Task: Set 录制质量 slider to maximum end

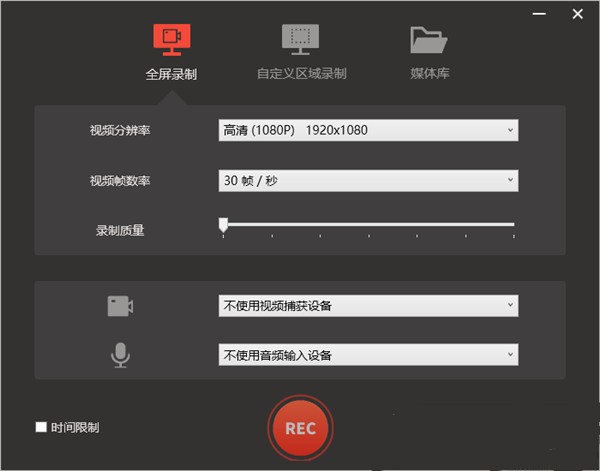Action: pos(513,225)
